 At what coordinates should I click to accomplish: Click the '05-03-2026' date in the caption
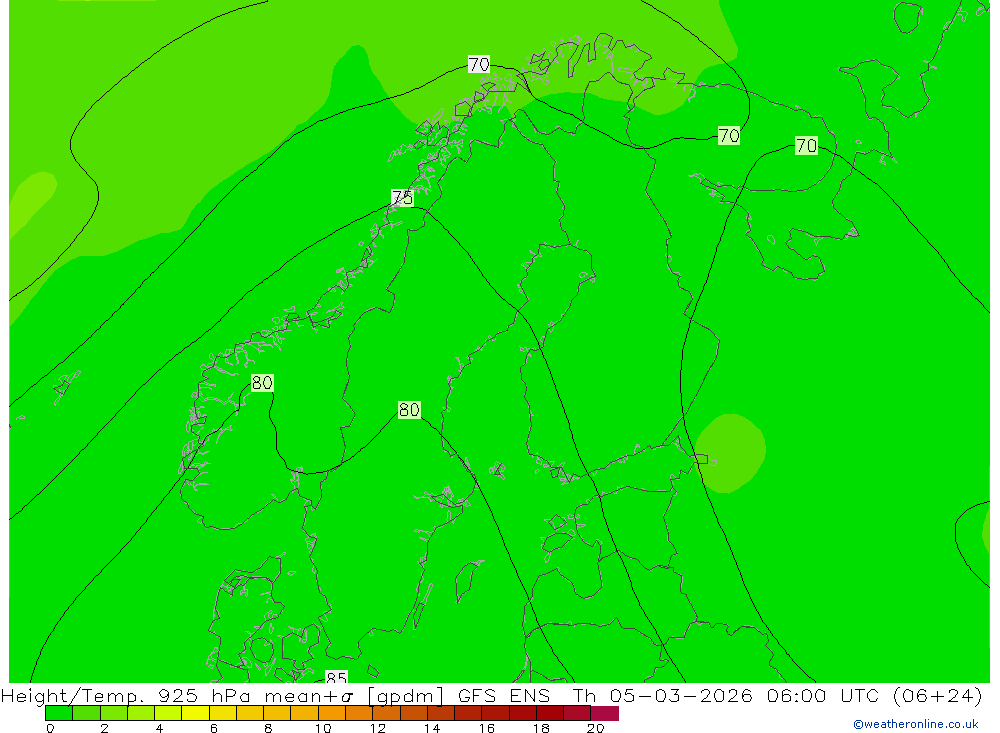(681, 696)
